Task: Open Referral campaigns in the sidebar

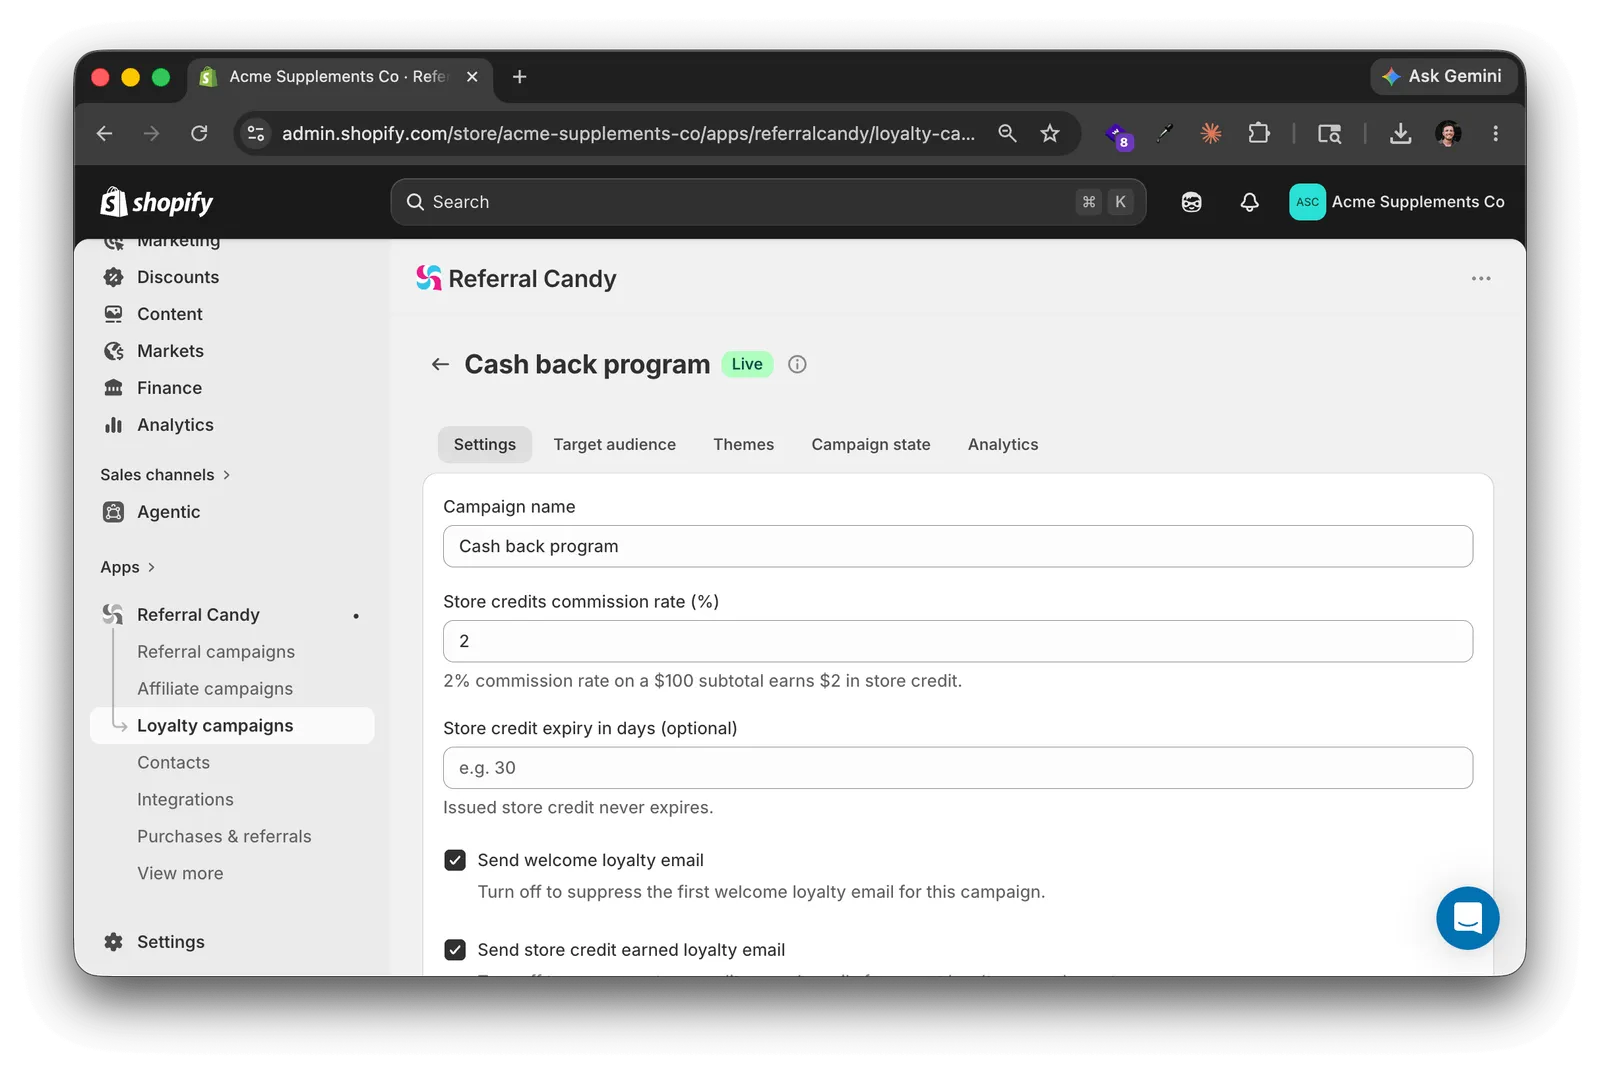Action: [216, 652]
